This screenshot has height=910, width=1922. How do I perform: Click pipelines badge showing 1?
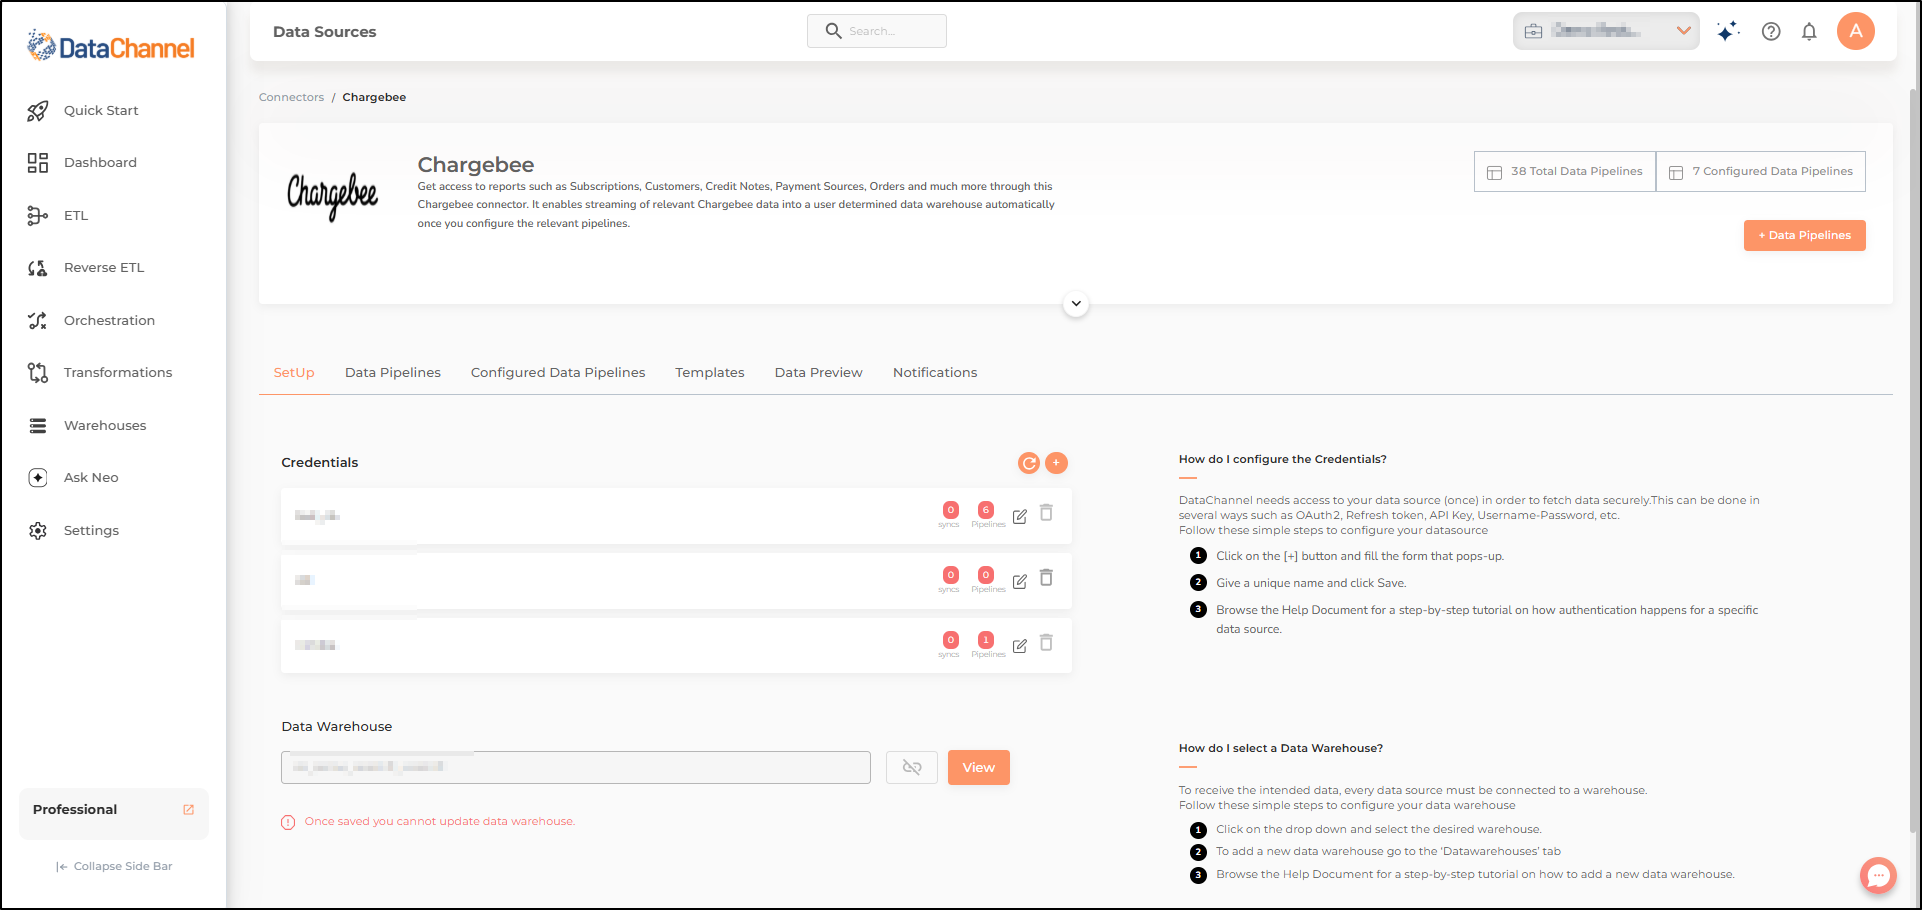click(x=986, y=640)
